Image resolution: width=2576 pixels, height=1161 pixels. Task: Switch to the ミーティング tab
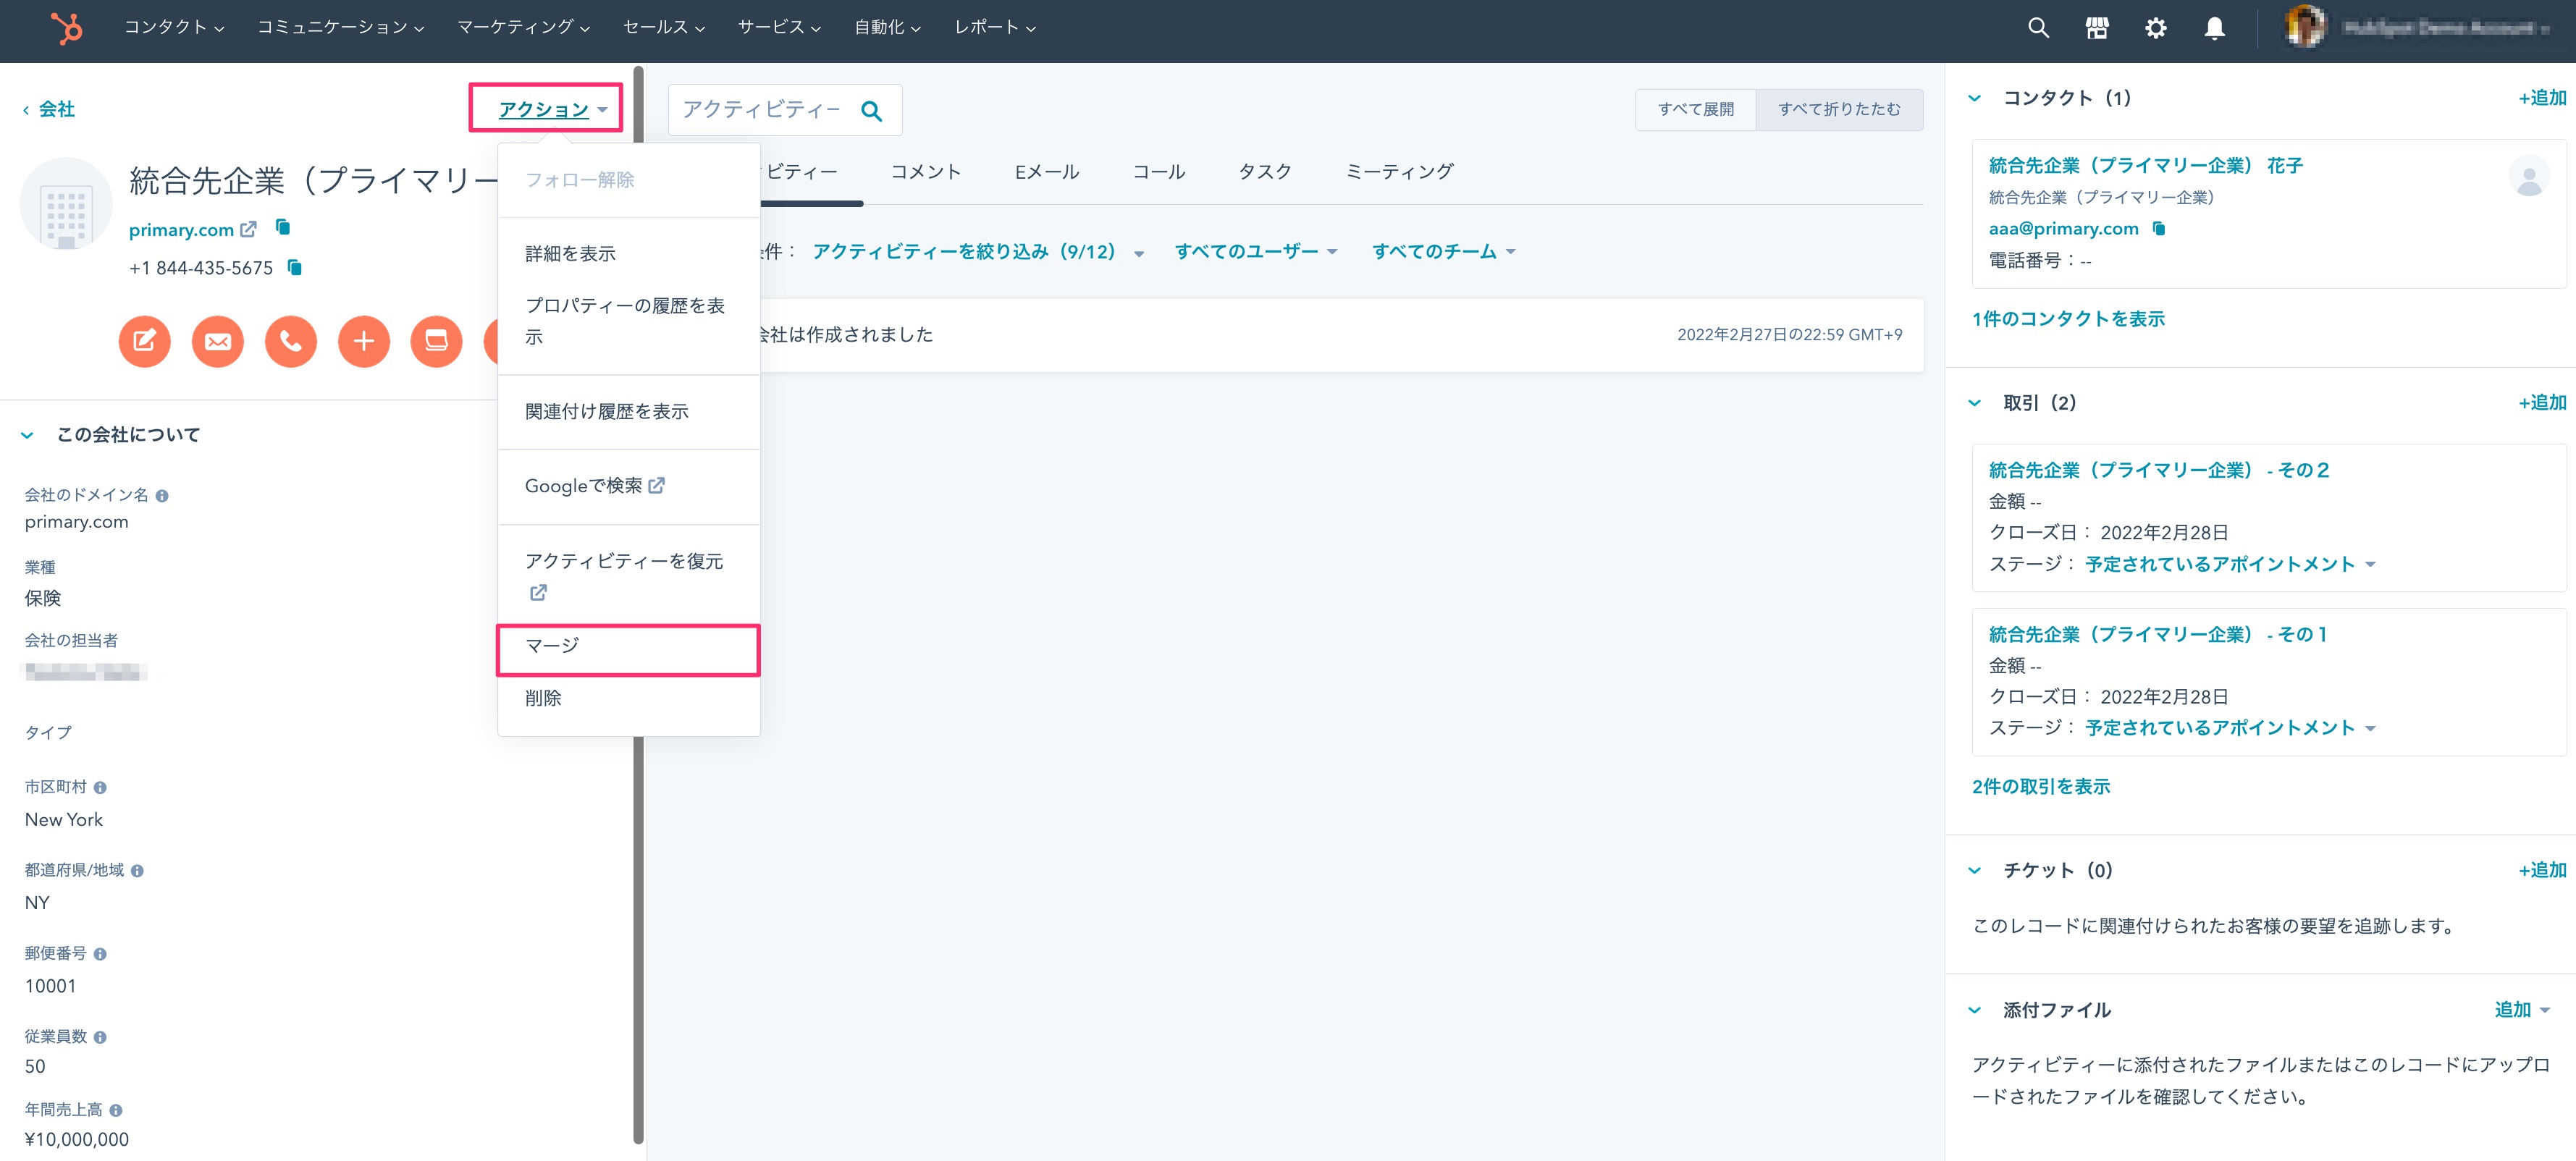1399,172
